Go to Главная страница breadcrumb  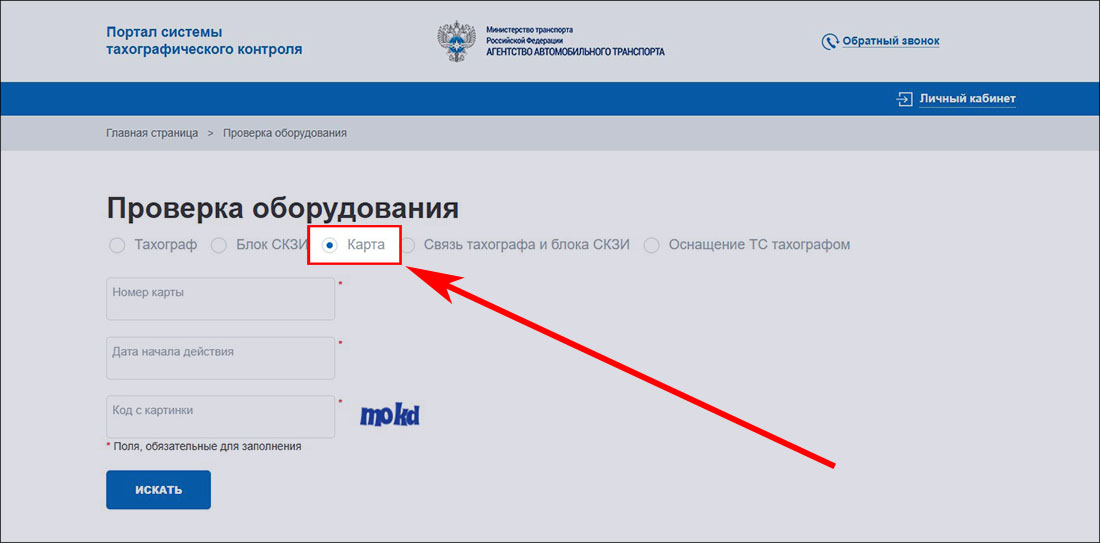[x=152, y=133]
